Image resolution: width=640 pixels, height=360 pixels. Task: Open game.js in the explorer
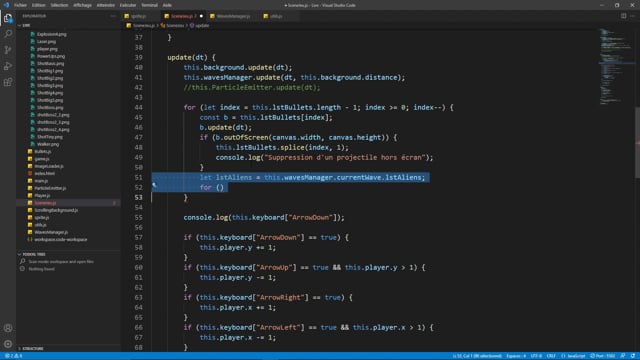tap(42, 159)
